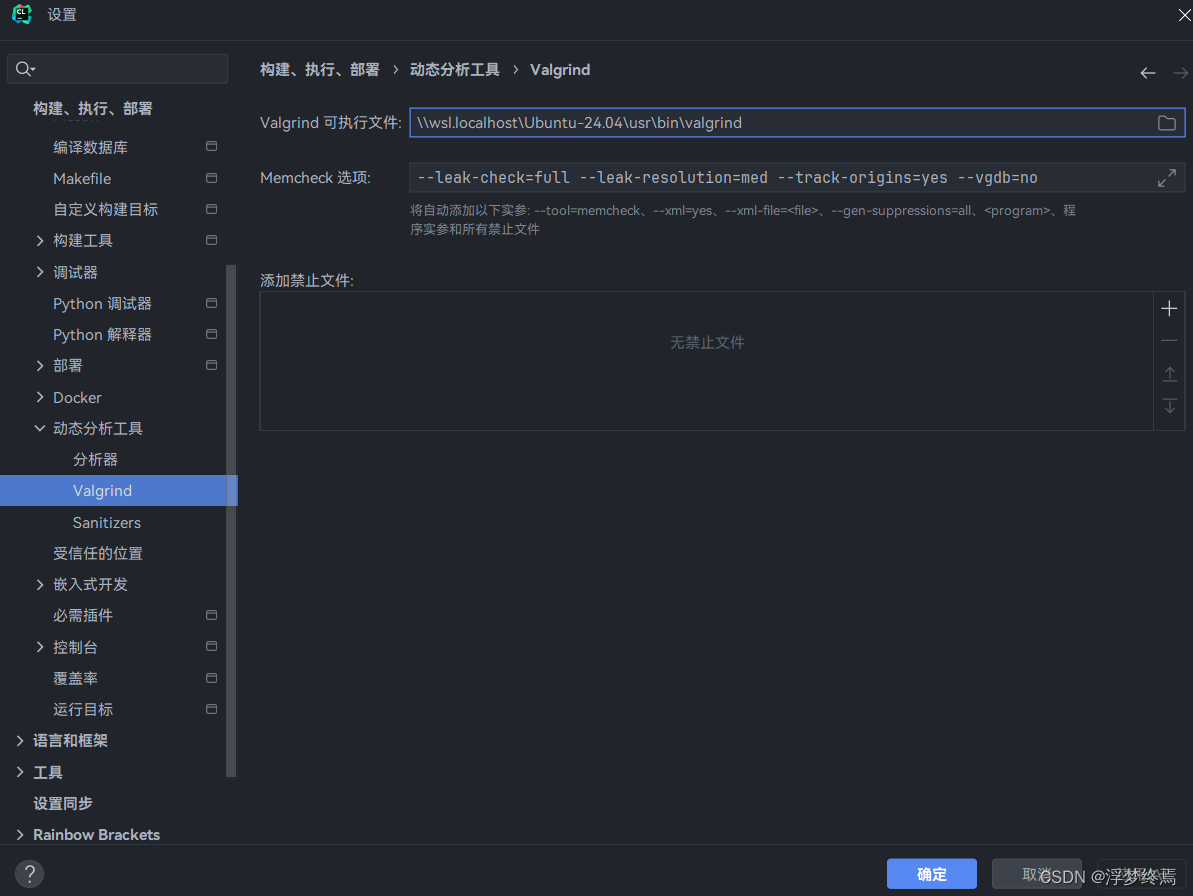
Task: Click project-level icon next to 必需插件
Action: pos(212,615)
